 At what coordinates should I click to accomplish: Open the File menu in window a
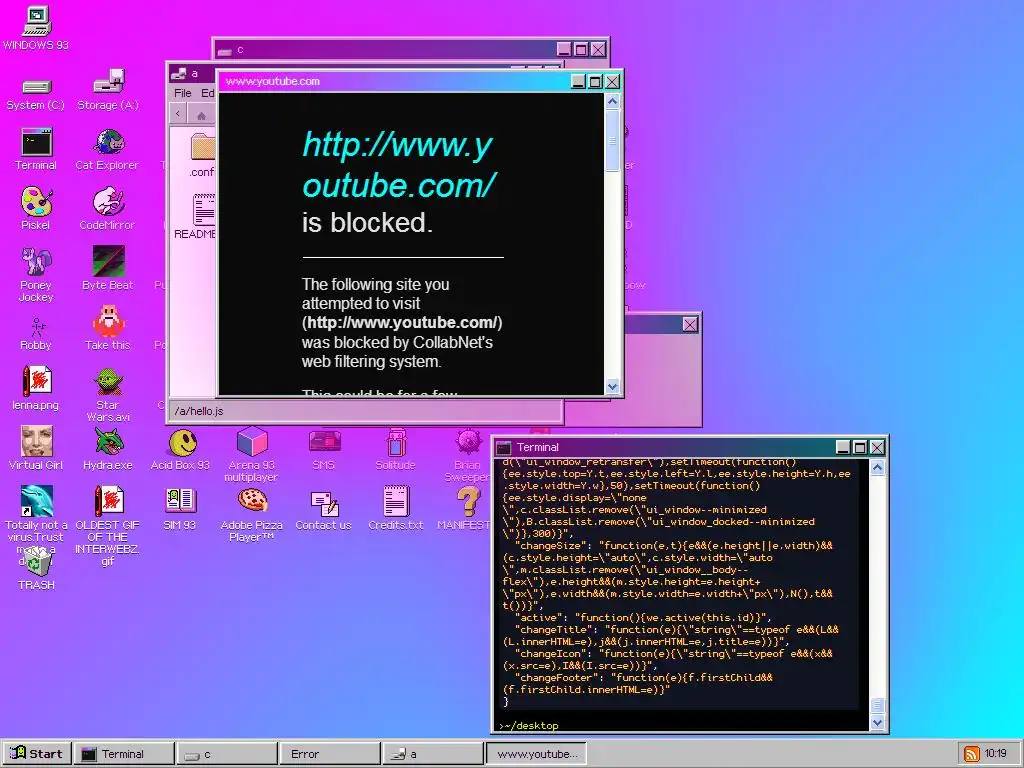coord(183,93)
